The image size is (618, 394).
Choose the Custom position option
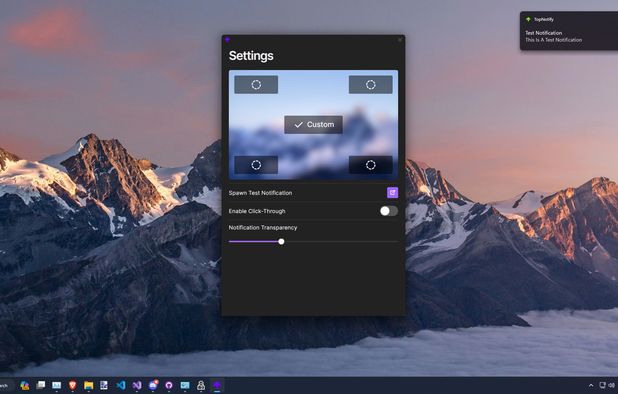coord(313,125)
